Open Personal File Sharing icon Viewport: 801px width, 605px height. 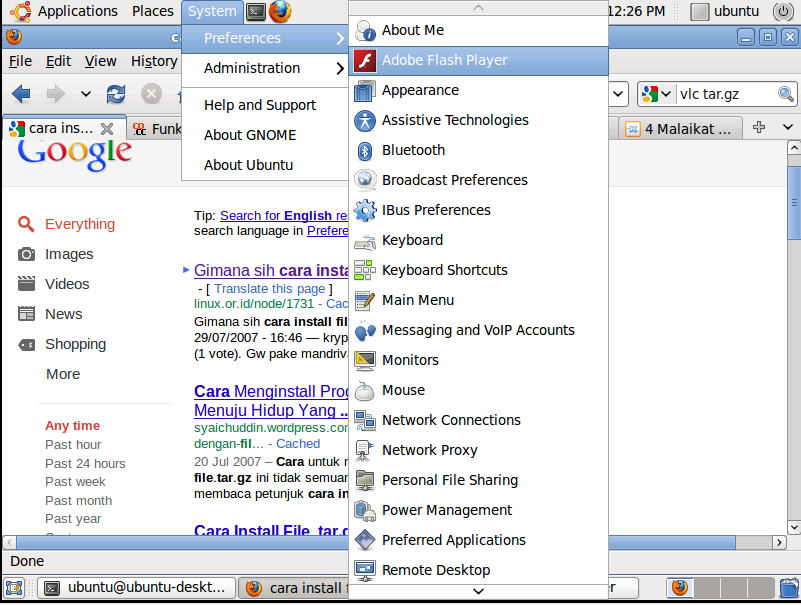point(365,481)
